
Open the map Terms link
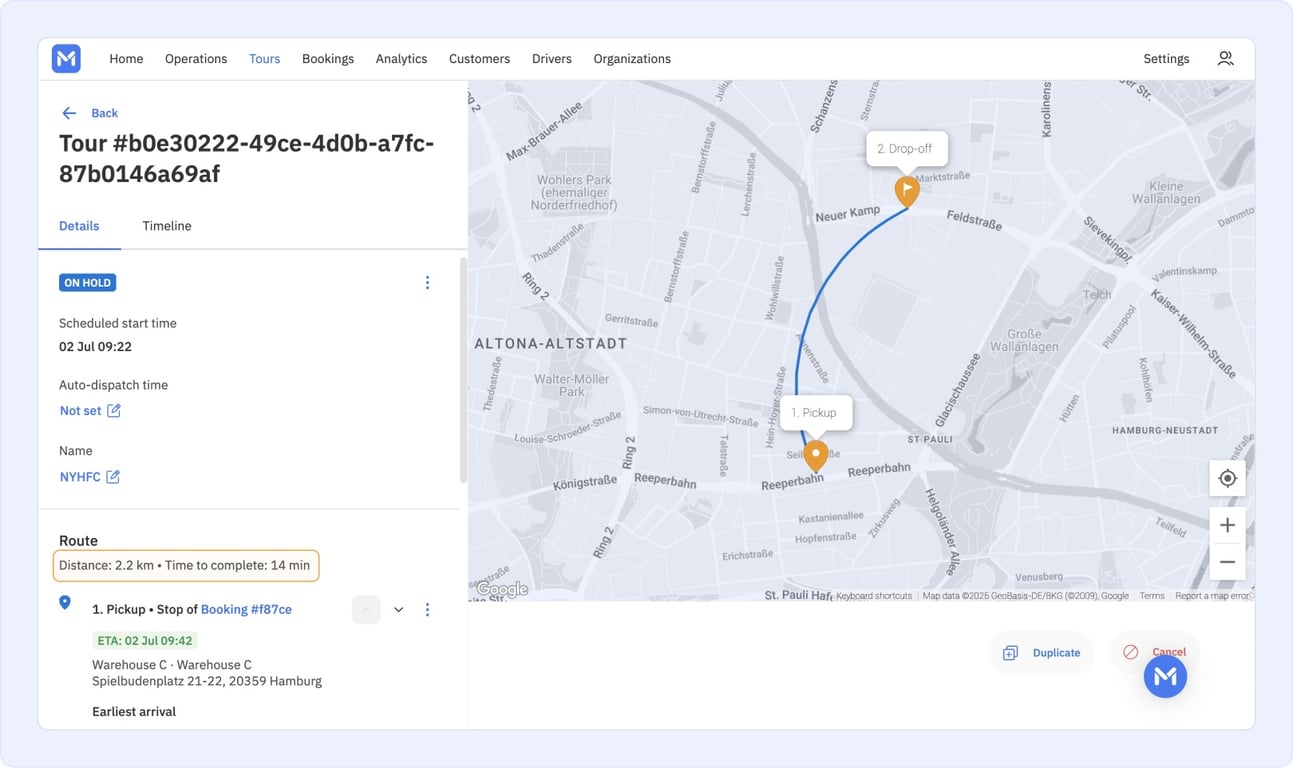click(1152, 596)
